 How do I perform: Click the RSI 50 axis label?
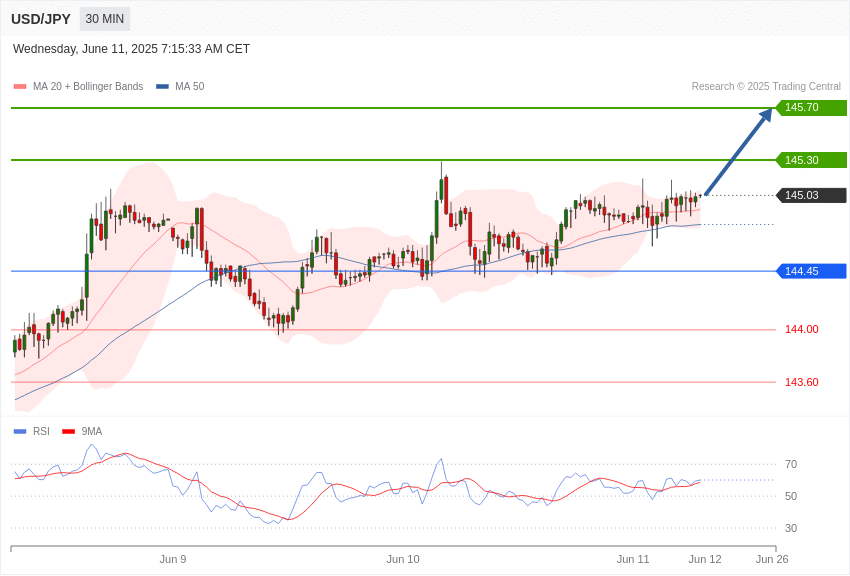pyautogui.click(x=791, y=496)
